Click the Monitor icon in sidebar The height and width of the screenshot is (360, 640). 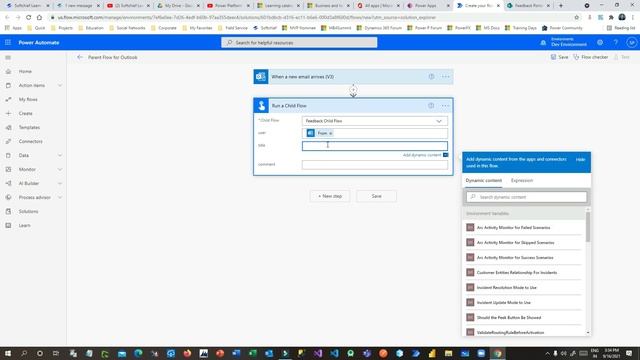pyautogui.click(x=8, y=169)
